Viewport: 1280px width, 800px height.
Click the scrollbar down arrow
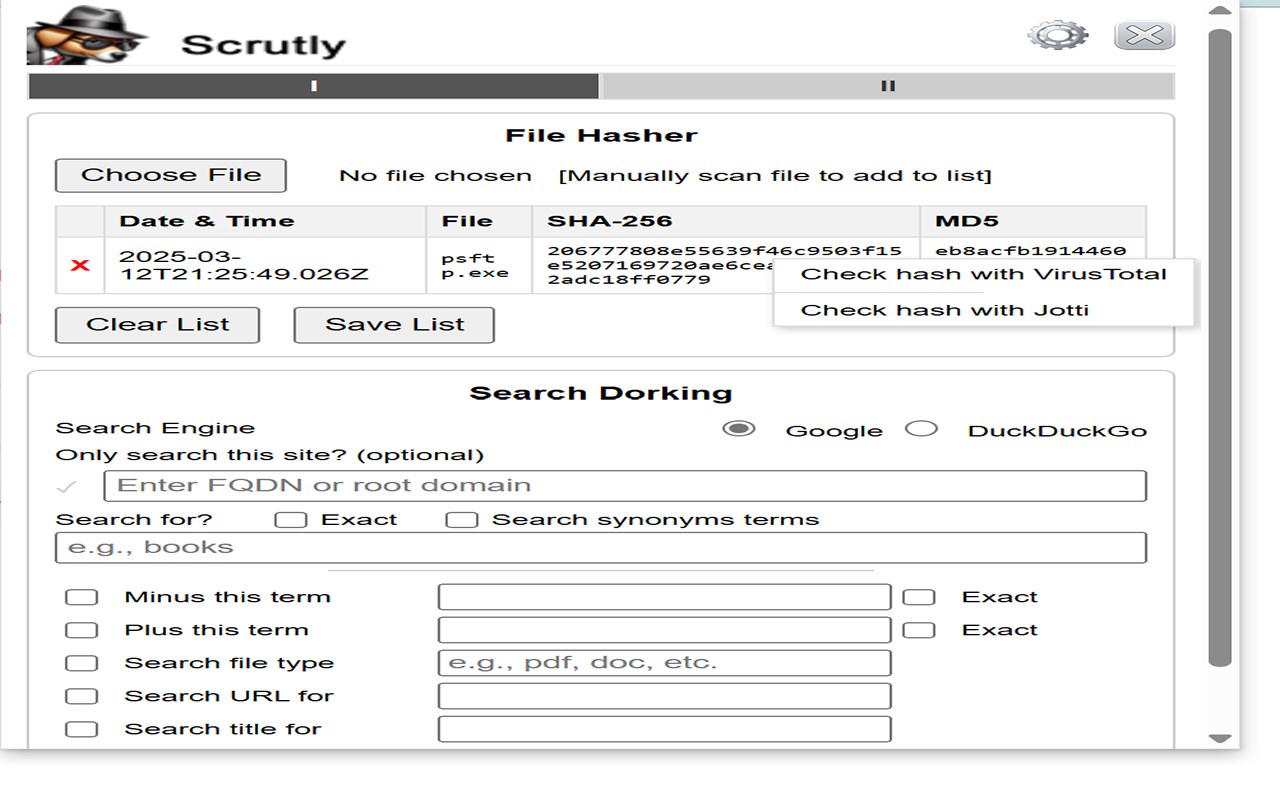[1219, 738]
